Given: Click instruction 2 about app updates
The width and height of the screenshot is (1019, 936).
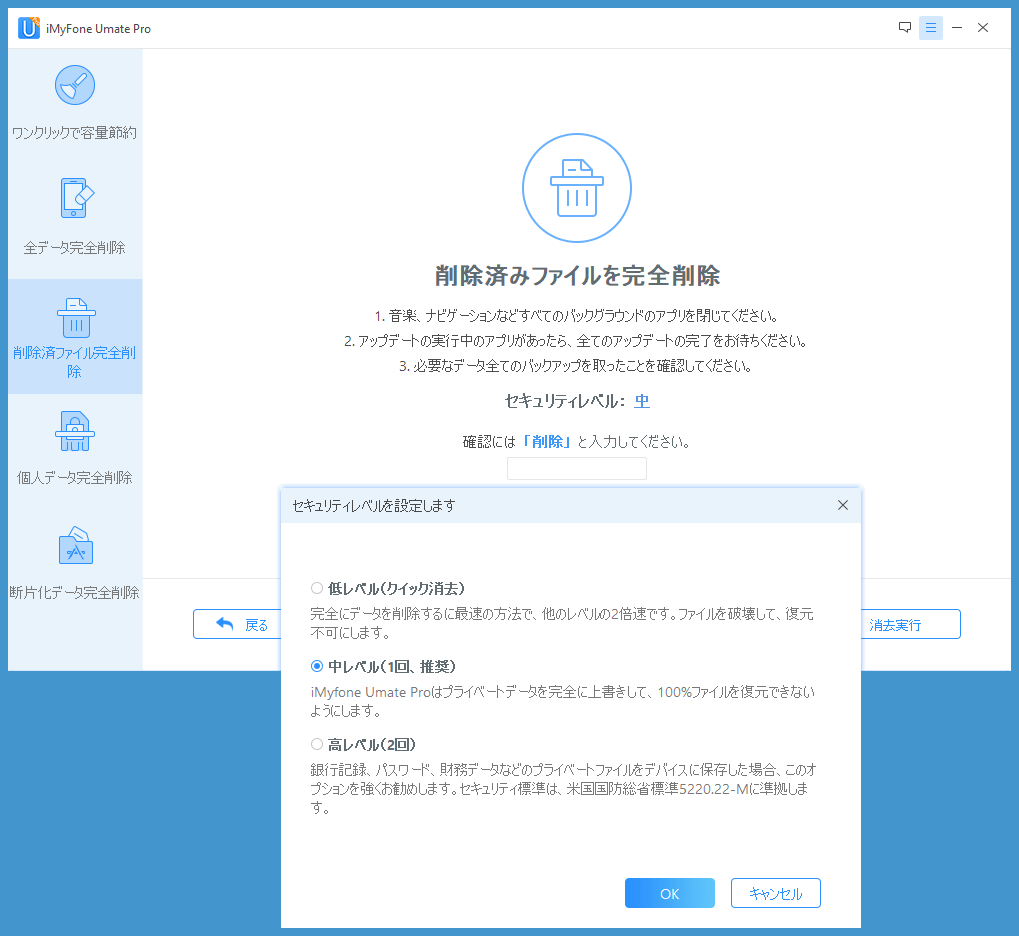Looking at the screenshot, I should point(575,341).
